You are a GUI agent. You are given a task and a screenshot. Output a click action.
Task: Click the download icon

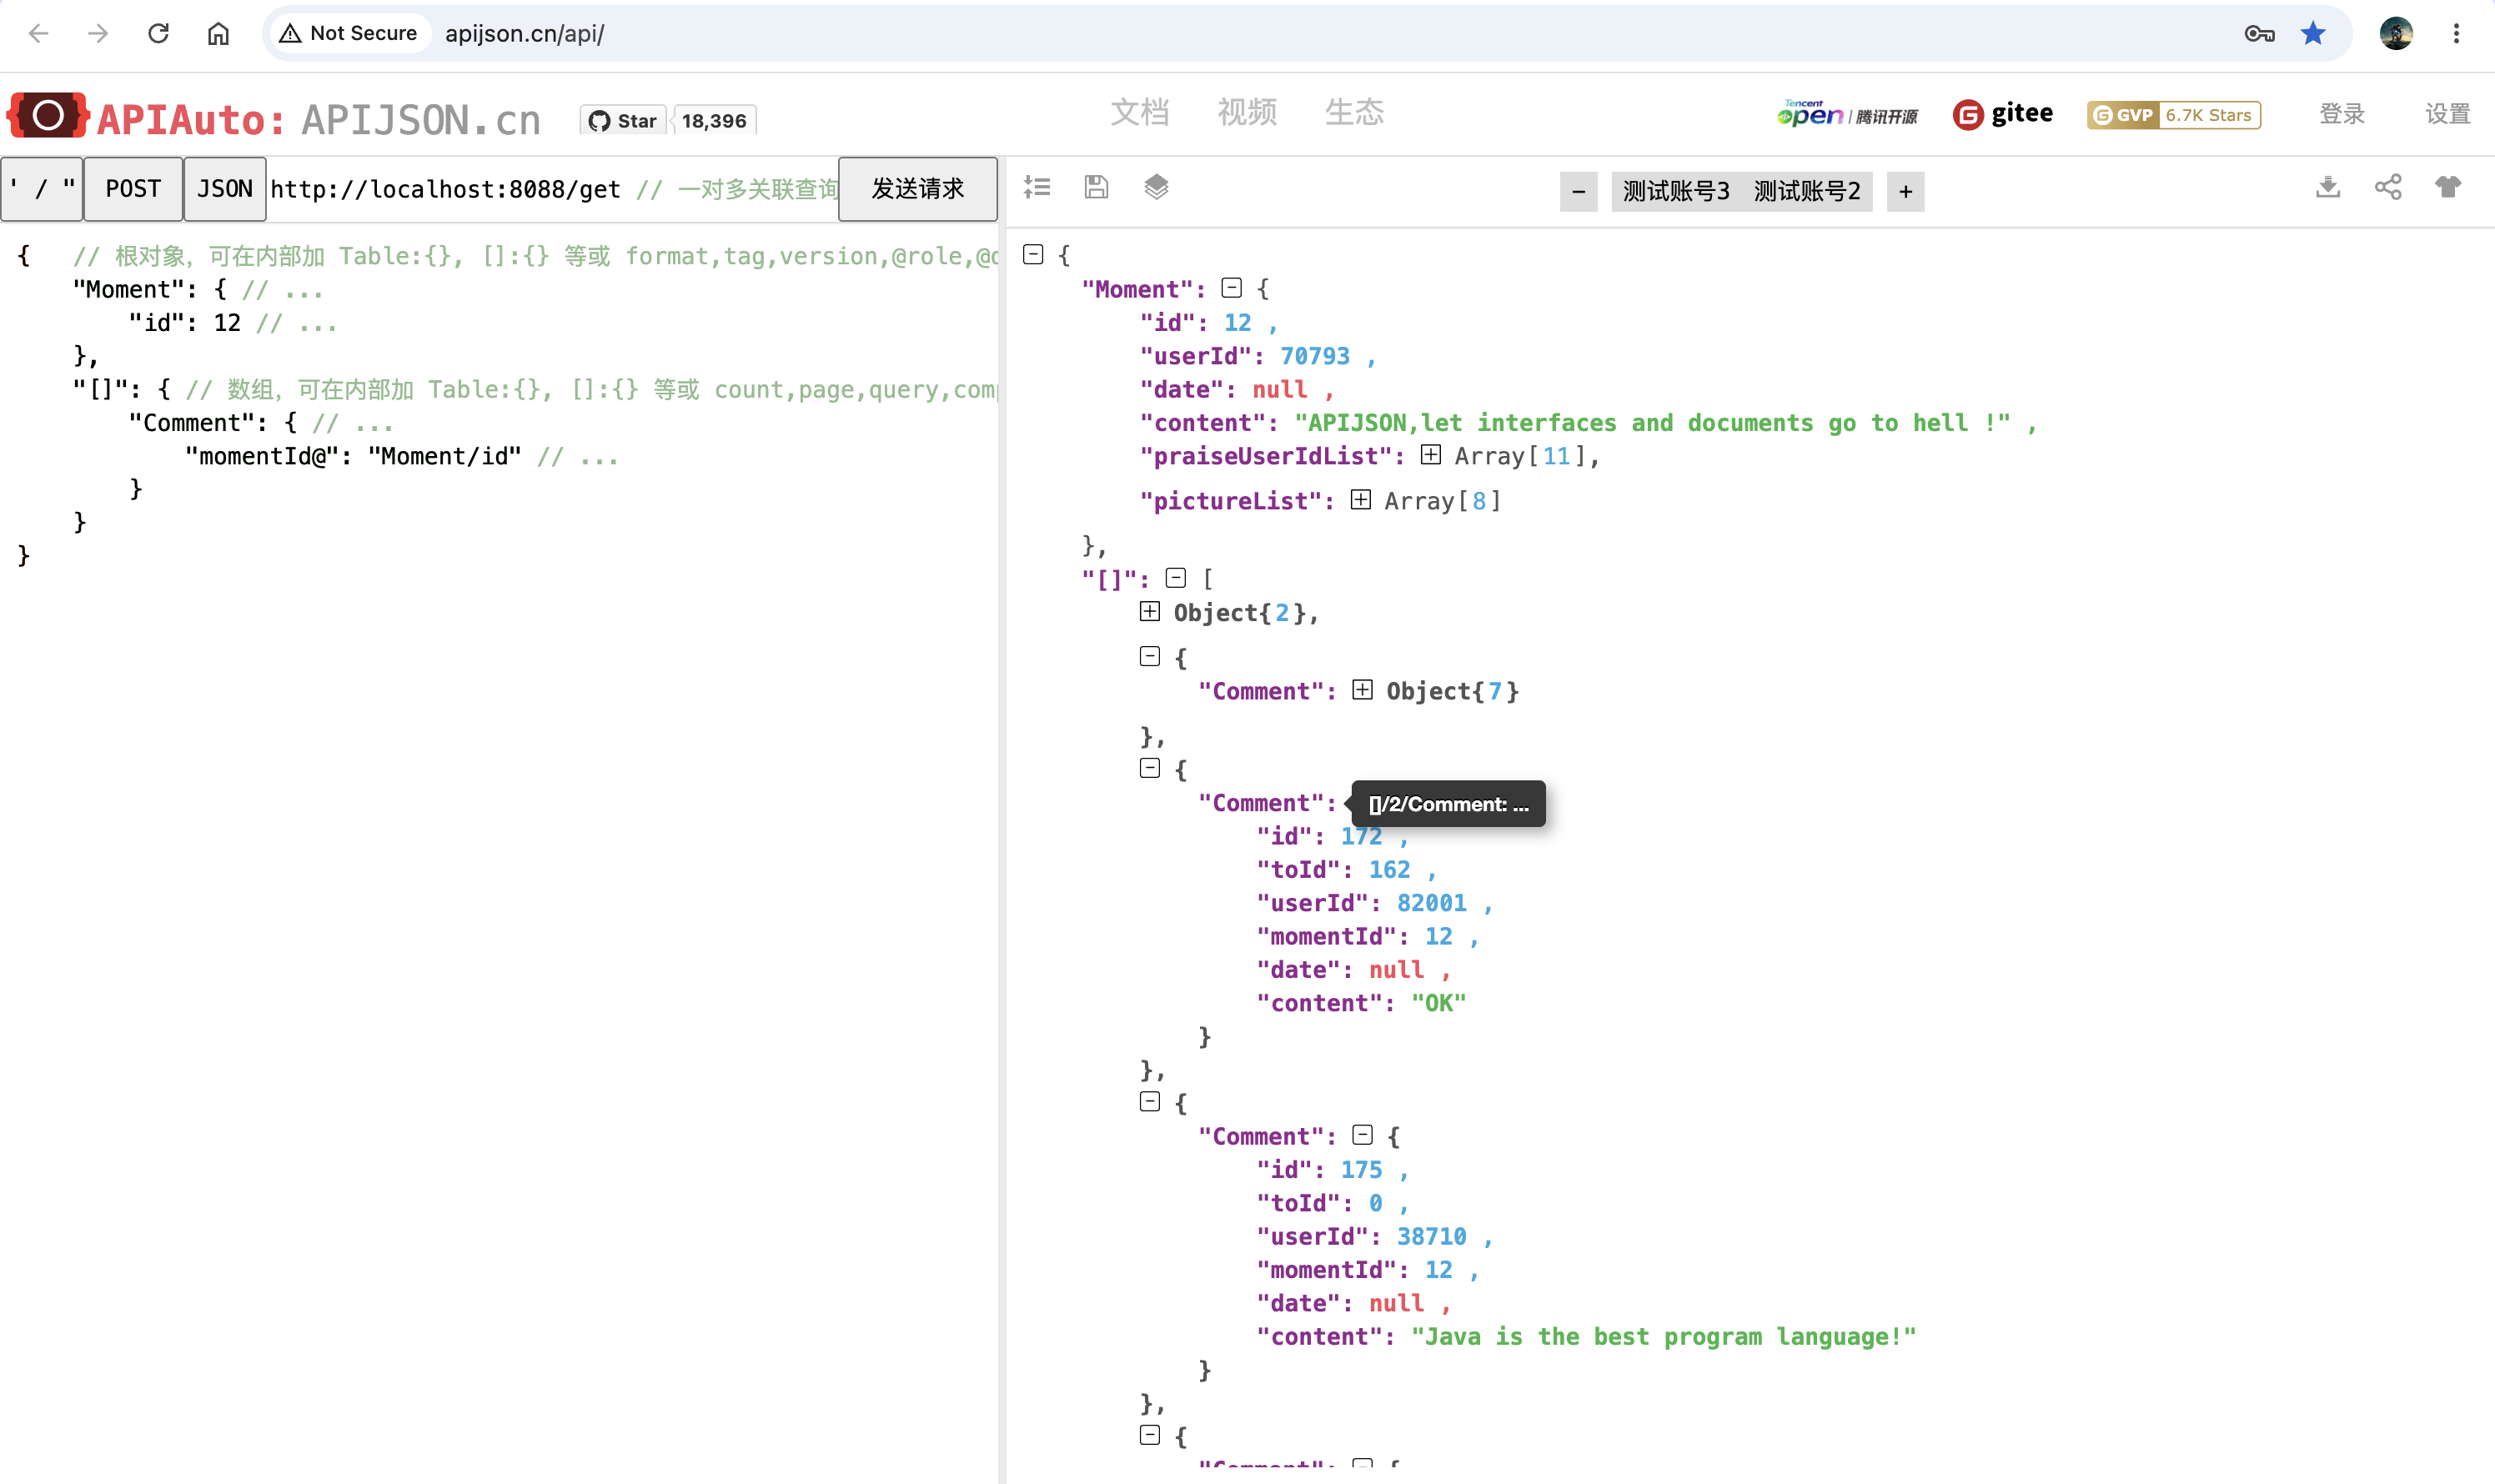2328,187
